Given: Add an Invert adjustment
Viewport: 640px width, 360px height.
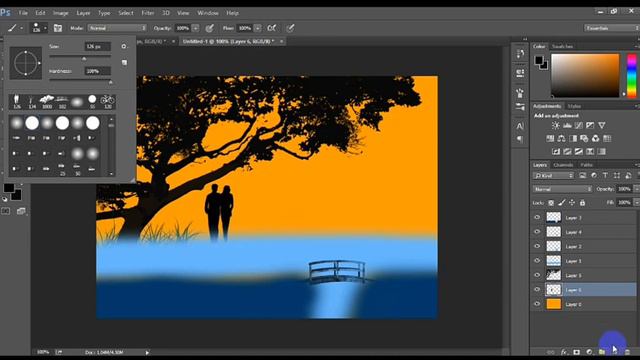Looking at the screenshot, I should tap(556, 152).
